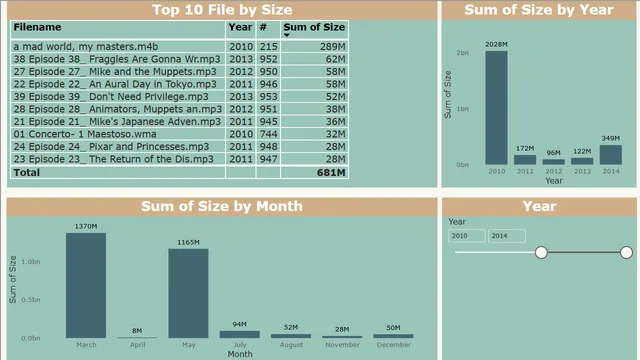The width and height of the screenshot is (640, 360).
Task: Click the Year slicer title
Action: pyautogui.click(x=539, y=206)
